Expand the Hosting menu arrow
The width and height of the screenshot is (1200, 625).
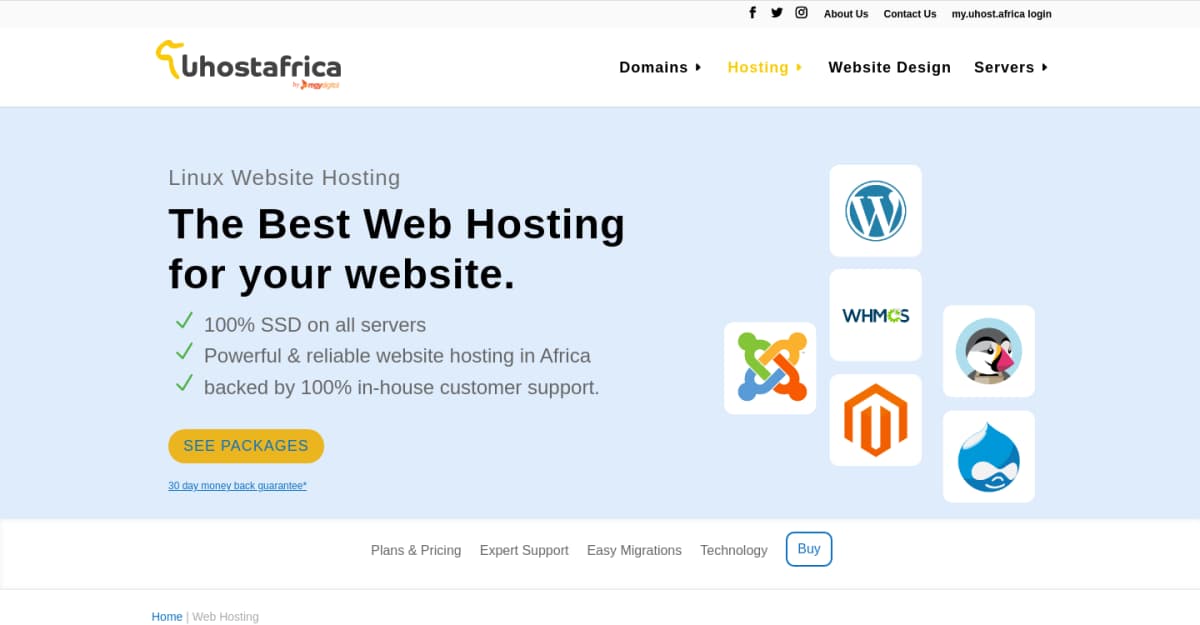click(x=799, y=67)
